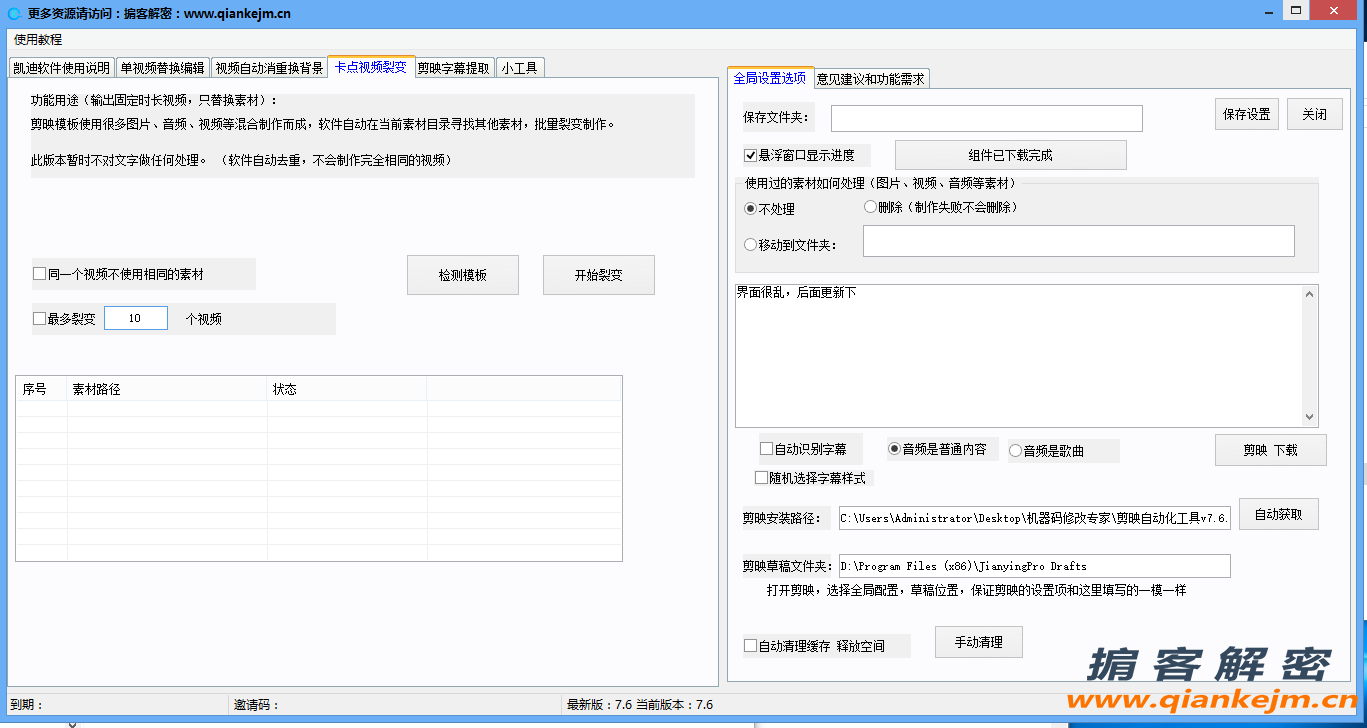This screenshot has height=728, width=1367.
Task: Click the 关闭 button
Action: click(x=1315, y=114)
